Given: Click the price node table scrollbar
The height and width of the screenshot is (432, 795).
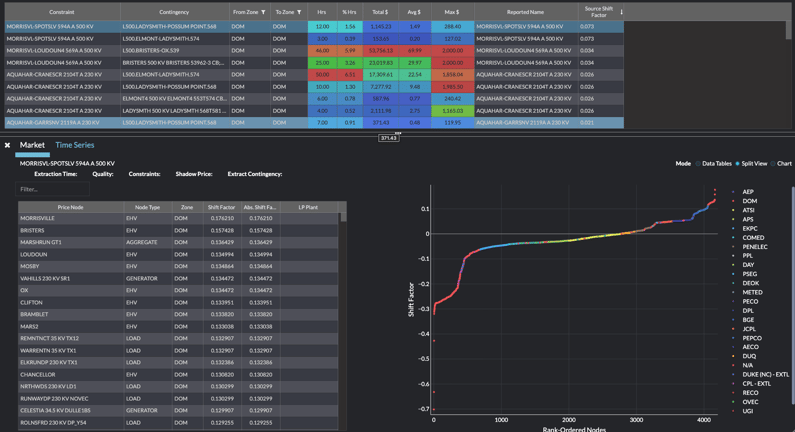Looking at the screenshot, I should click(343, 217).
